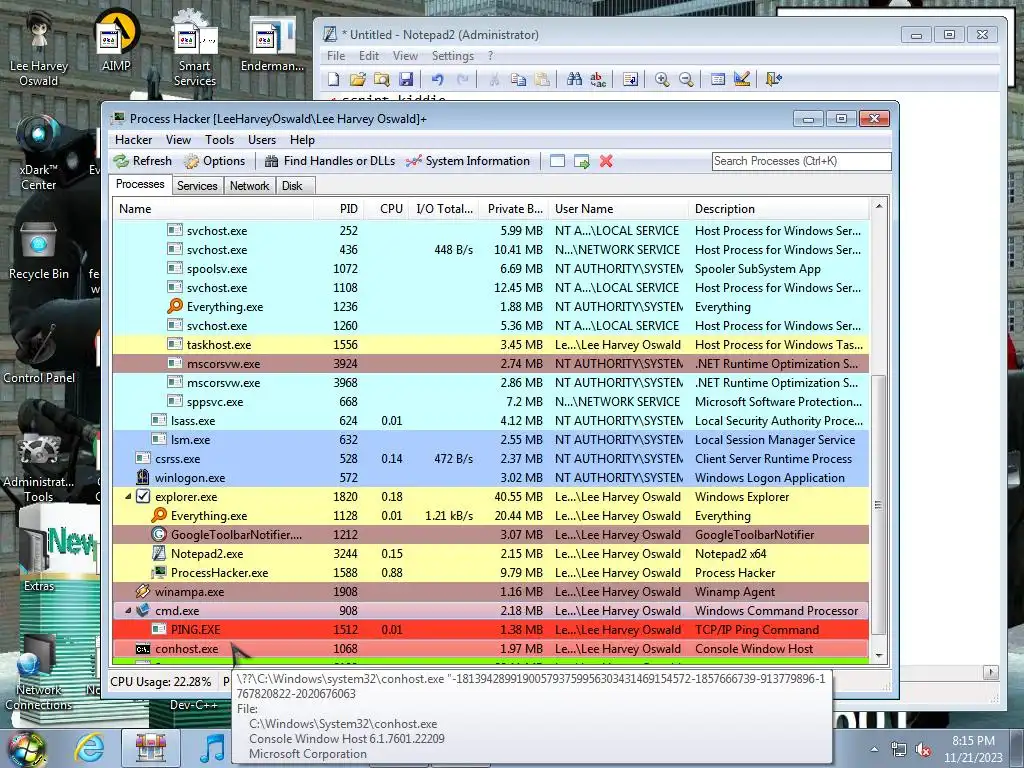Open the Hacker menu

coord(133,140)
